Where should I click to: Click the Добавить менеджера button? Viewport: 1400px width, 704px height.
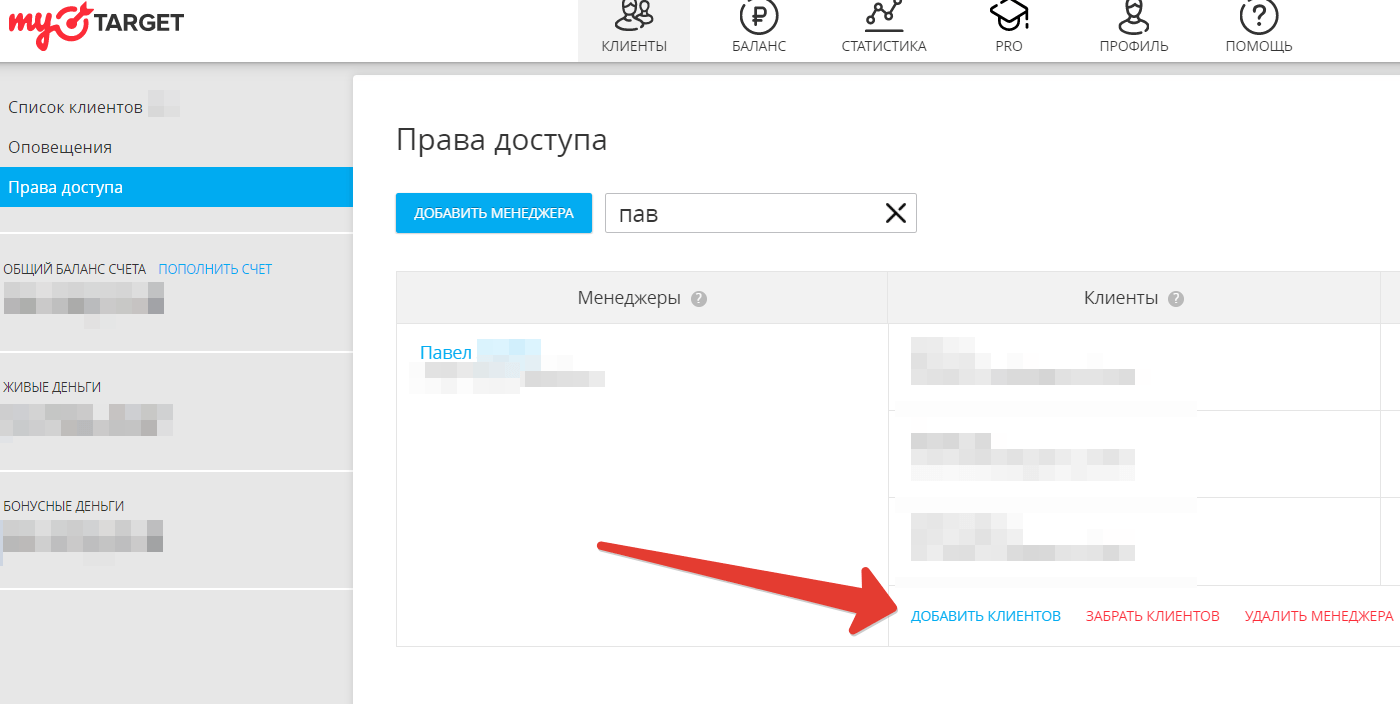[x=494, y=213]
